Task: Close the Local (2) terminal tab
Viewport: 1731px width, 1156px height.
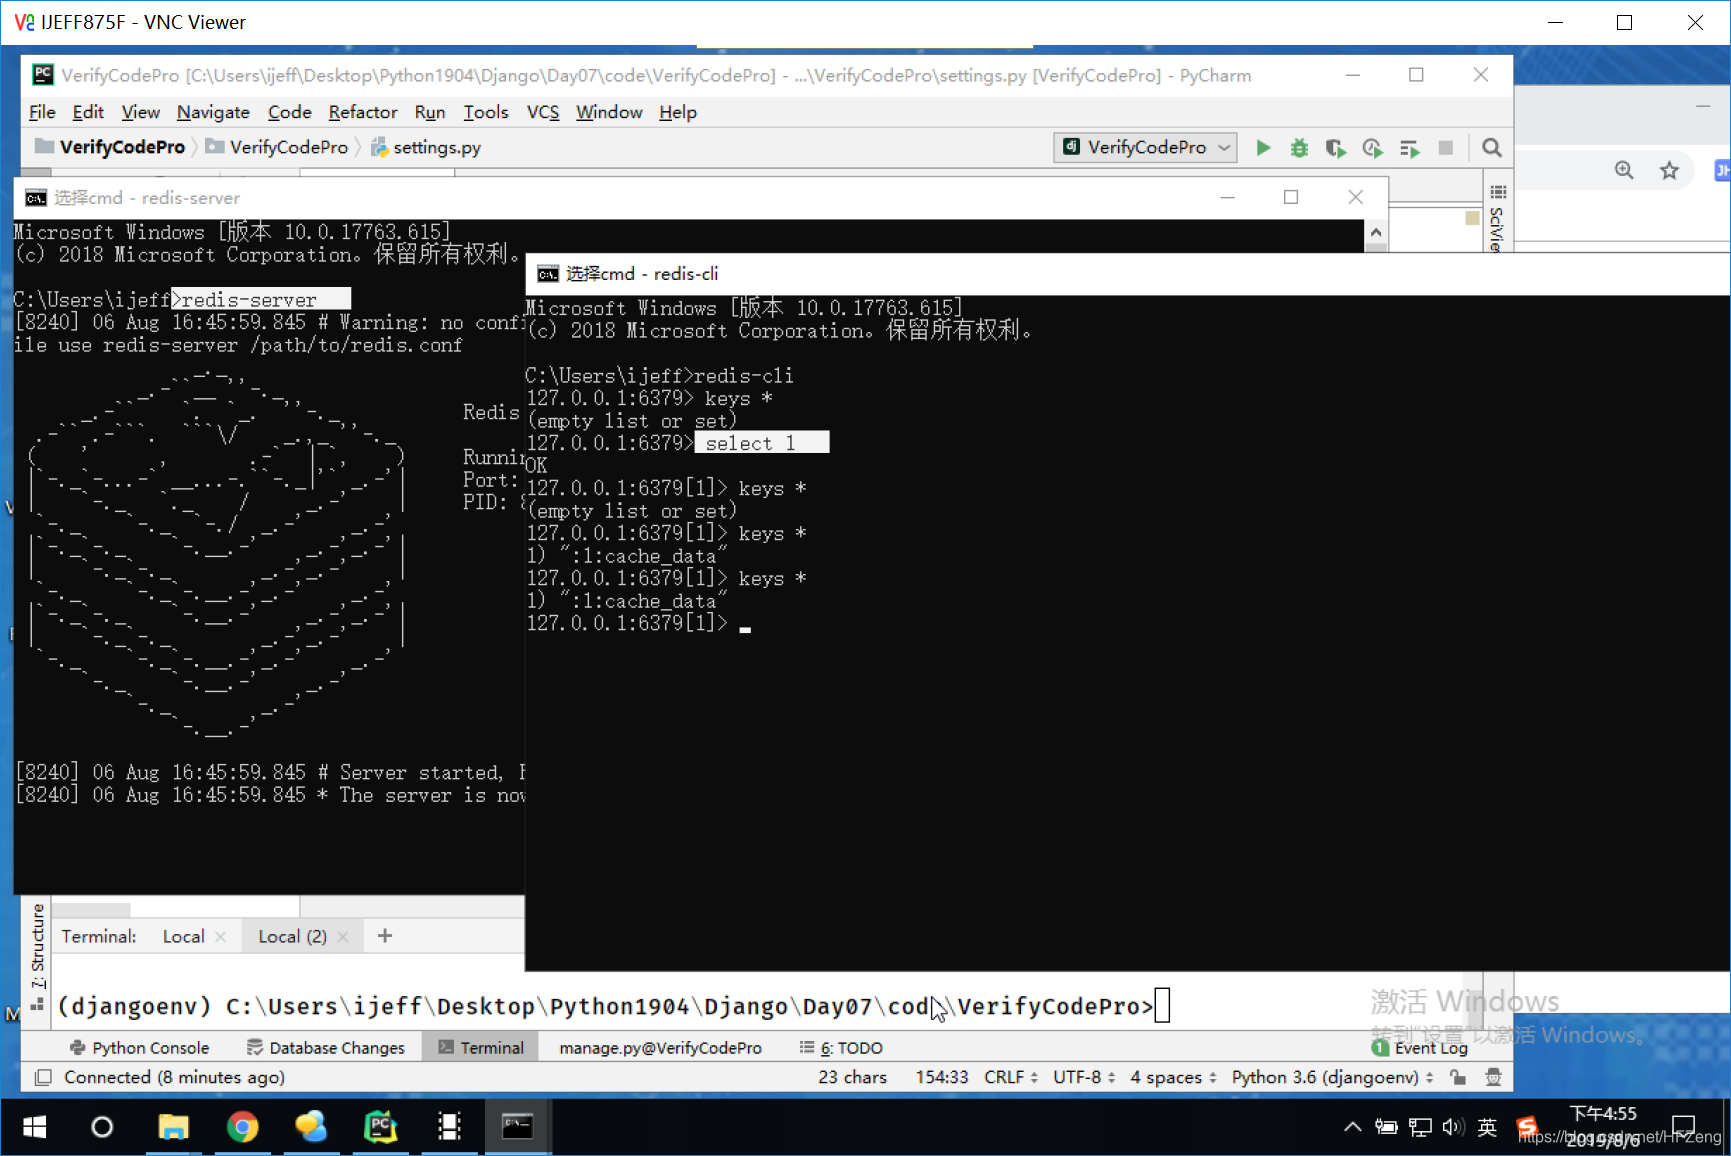Action: pyautogui.click(x=343, y=937)
